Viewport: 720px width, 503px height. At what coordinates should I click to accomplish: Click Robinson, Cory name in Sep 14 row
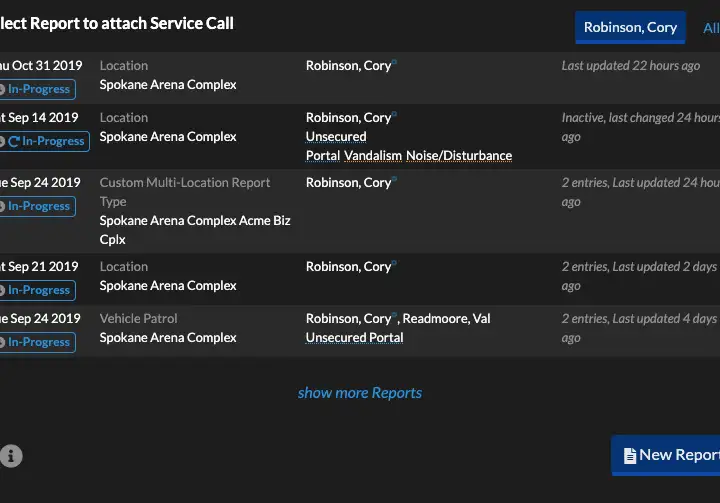pos(349,118)
